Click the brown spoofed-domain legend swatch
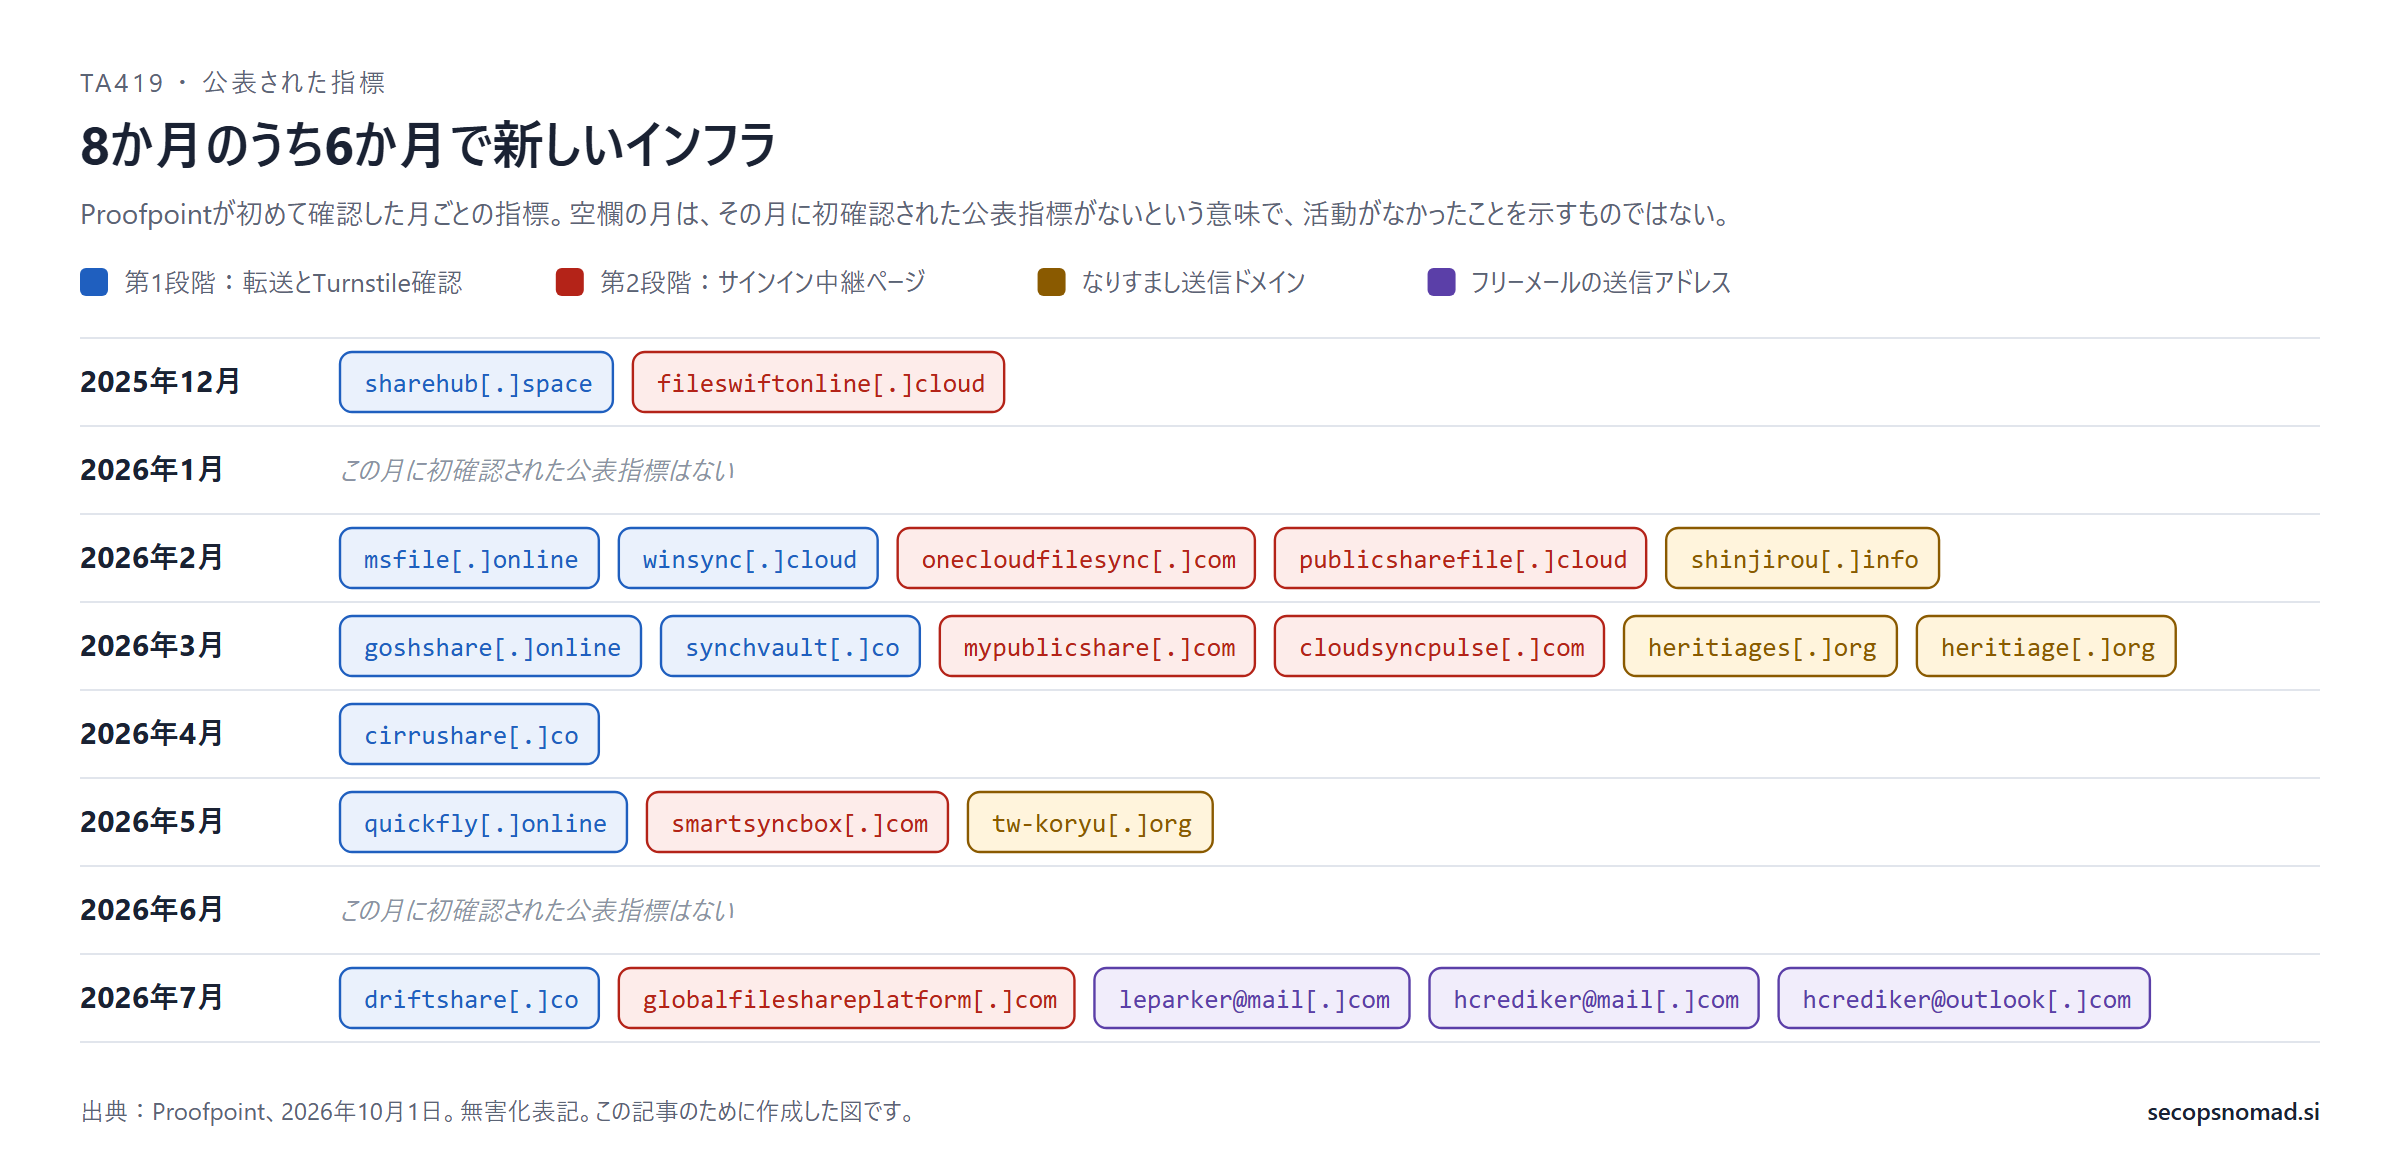 point(1051,282)
